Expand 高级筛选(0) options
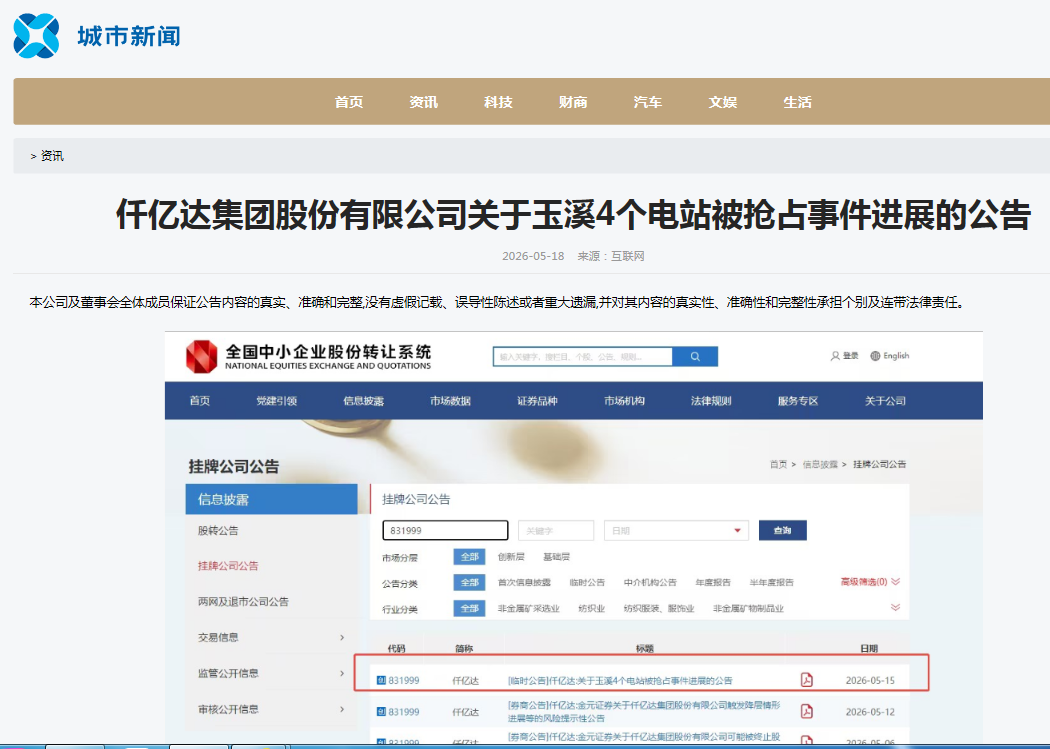Image resolution: width=1050 pixels, height=749 pixels. coord(870,582)
